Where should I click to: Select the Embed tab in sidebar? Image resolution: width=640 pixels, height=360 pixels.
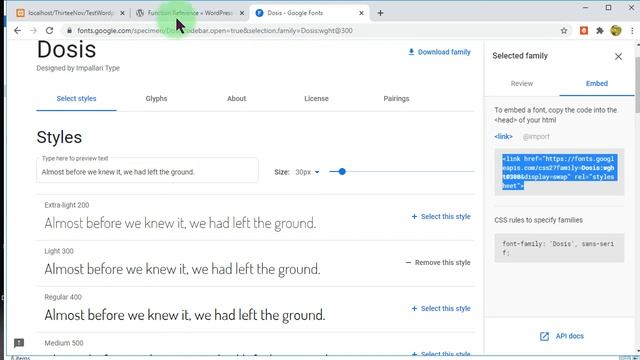pos(597,84)
